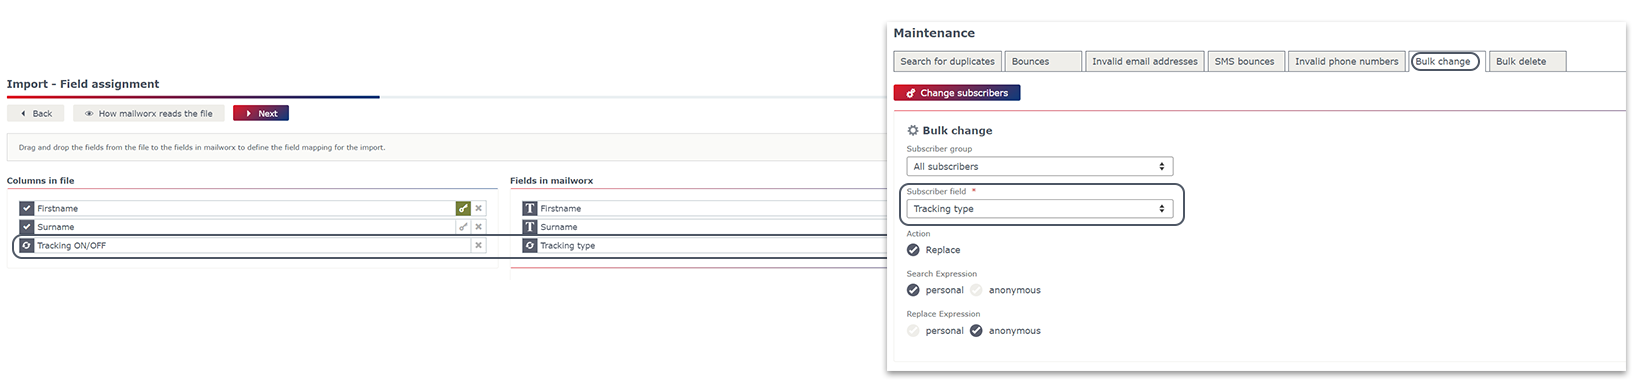1638x390 pixels.
Task: Click the icon beside Tracking type field
Action: (x=530, y=245)
